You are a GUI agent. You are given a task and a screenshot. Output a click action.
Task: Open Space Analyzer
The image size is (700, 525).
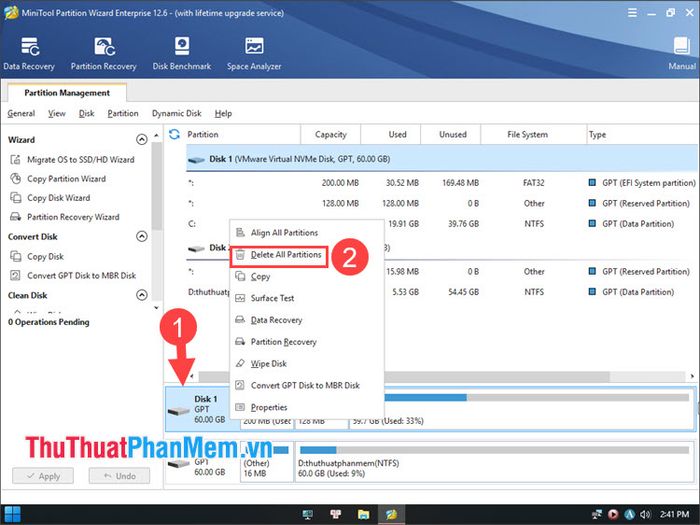click(x=254, y=54)
